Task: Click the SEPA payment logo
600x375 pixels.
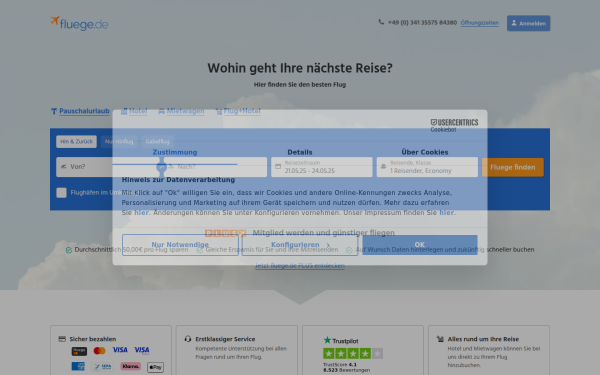Action: [x=103, y=367]
